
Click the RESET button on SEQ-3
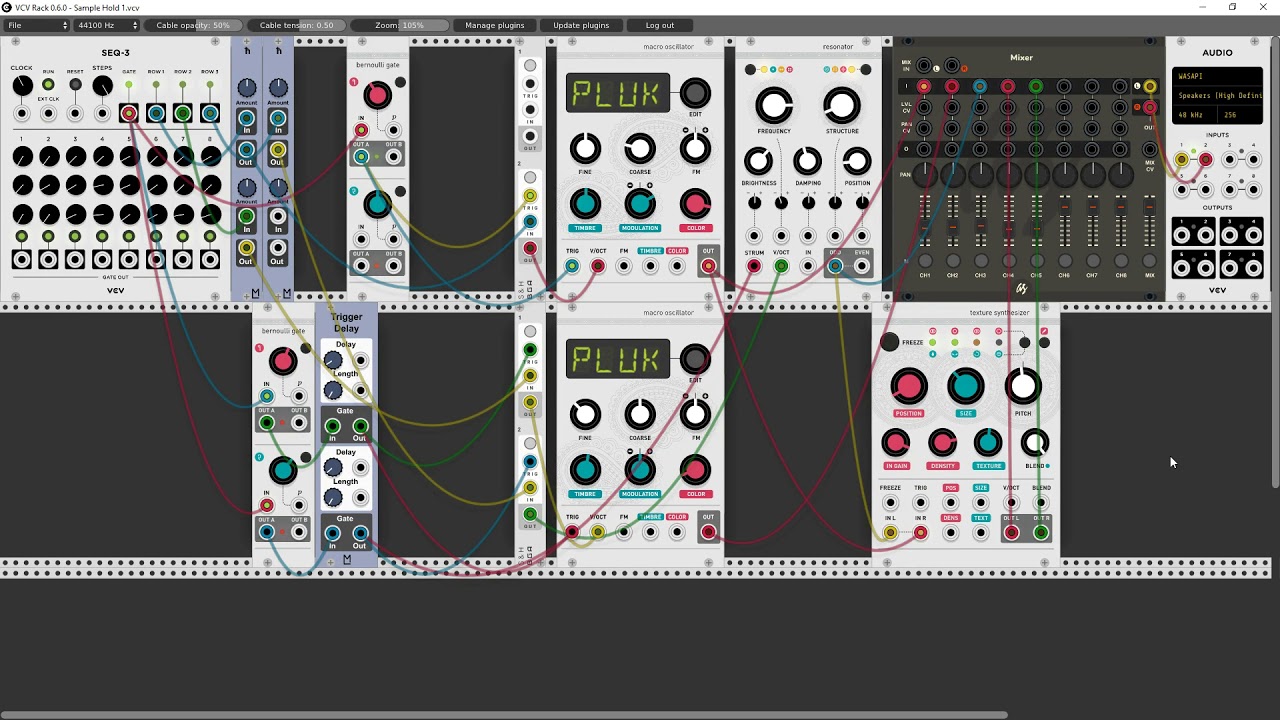click(75, 85)
